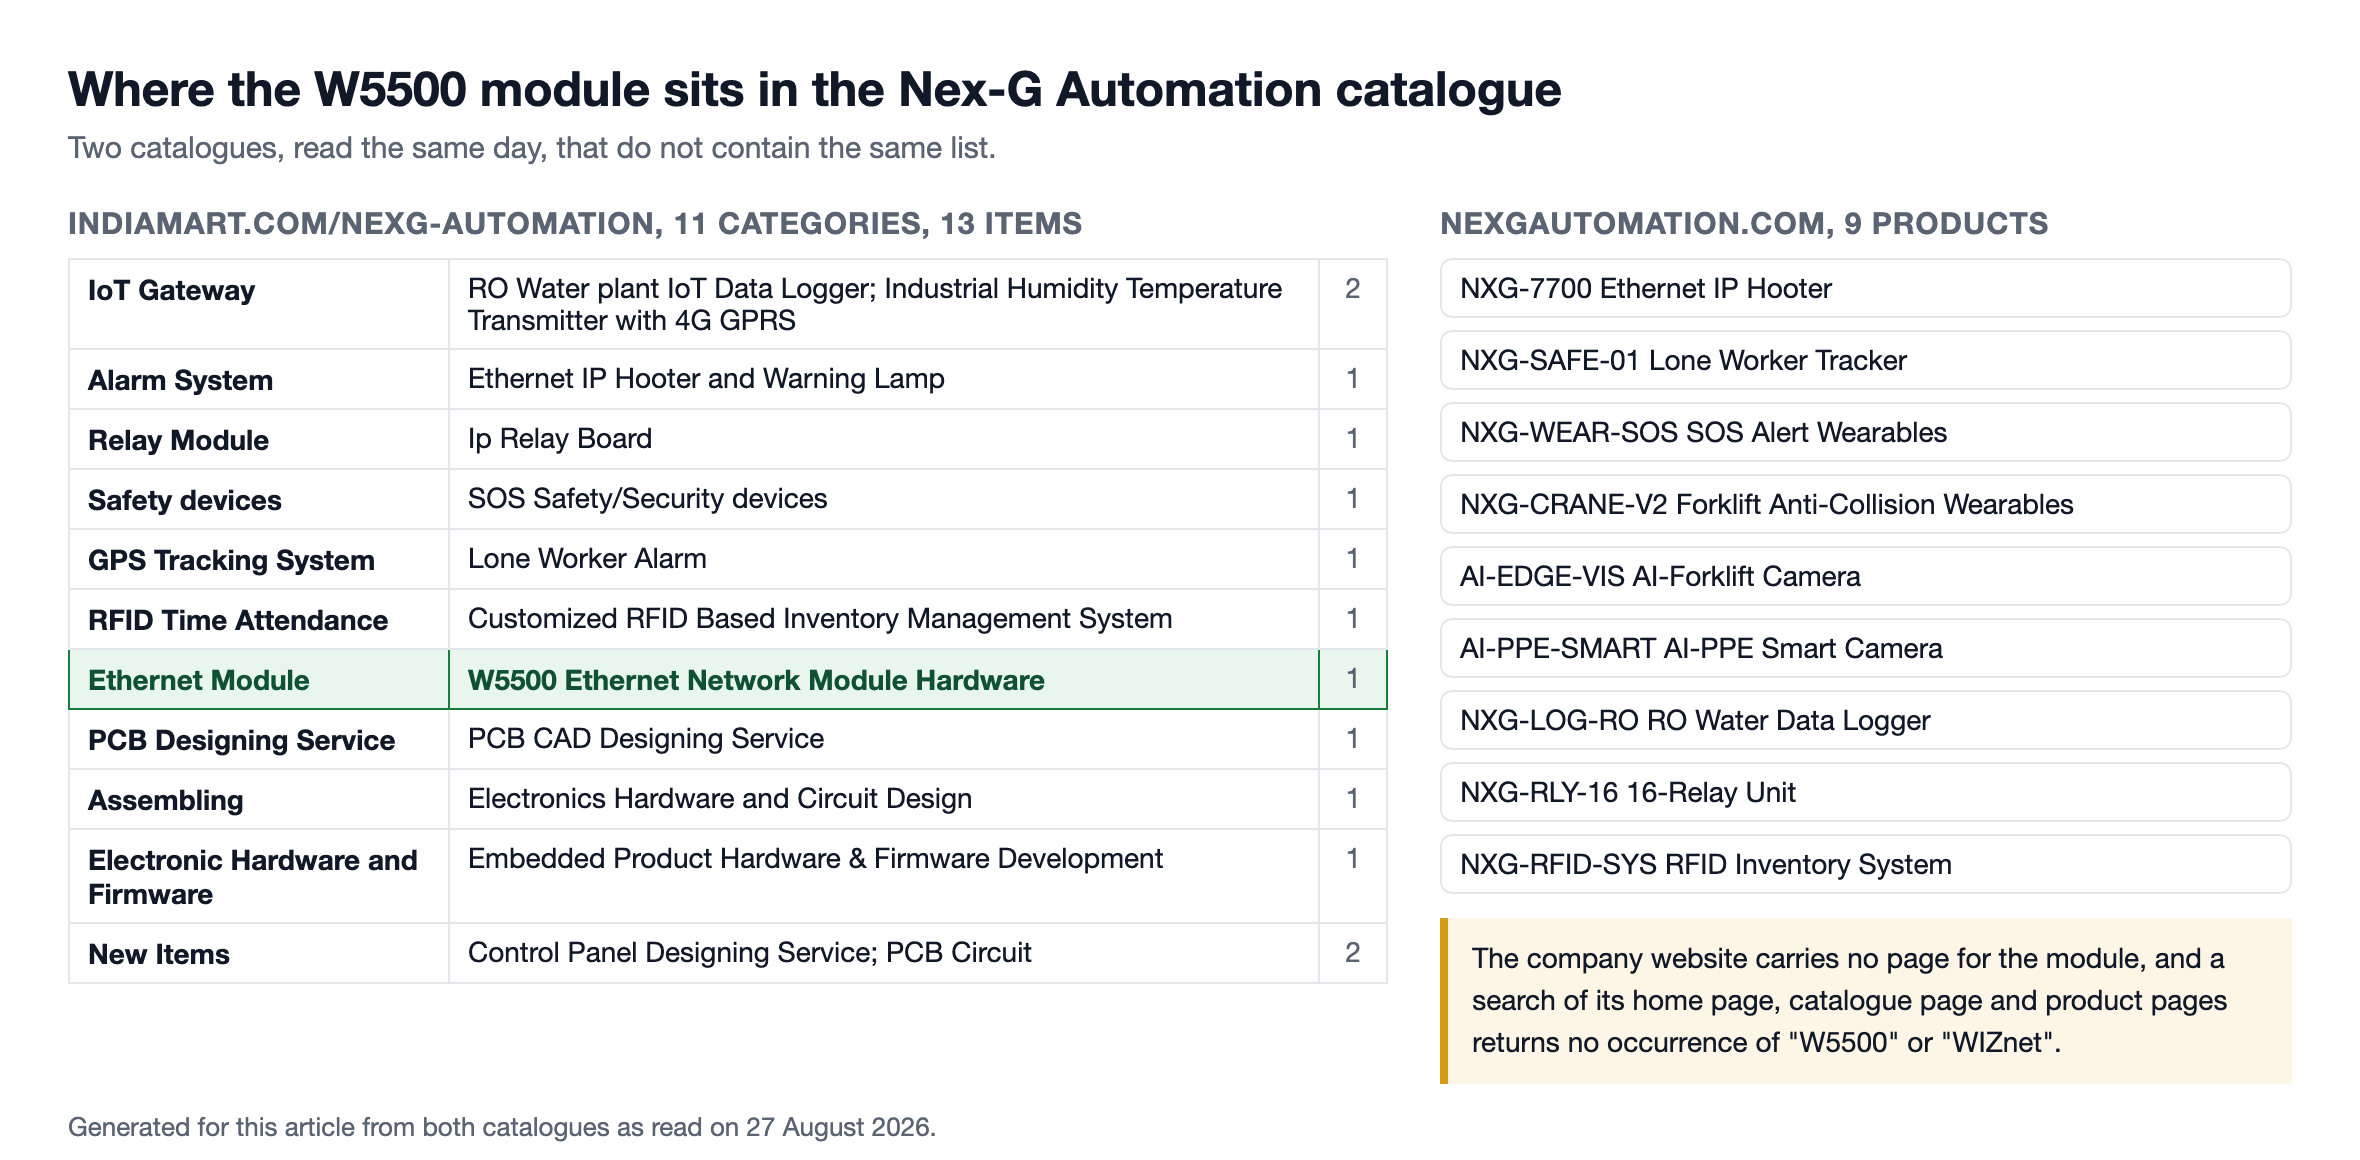The height and width of the screenshot is (1160, 2360).
Task: Click the NXG-RLY-16 16-Relay Unit card
Action: pyautogui.click(x=1865, y=792)
